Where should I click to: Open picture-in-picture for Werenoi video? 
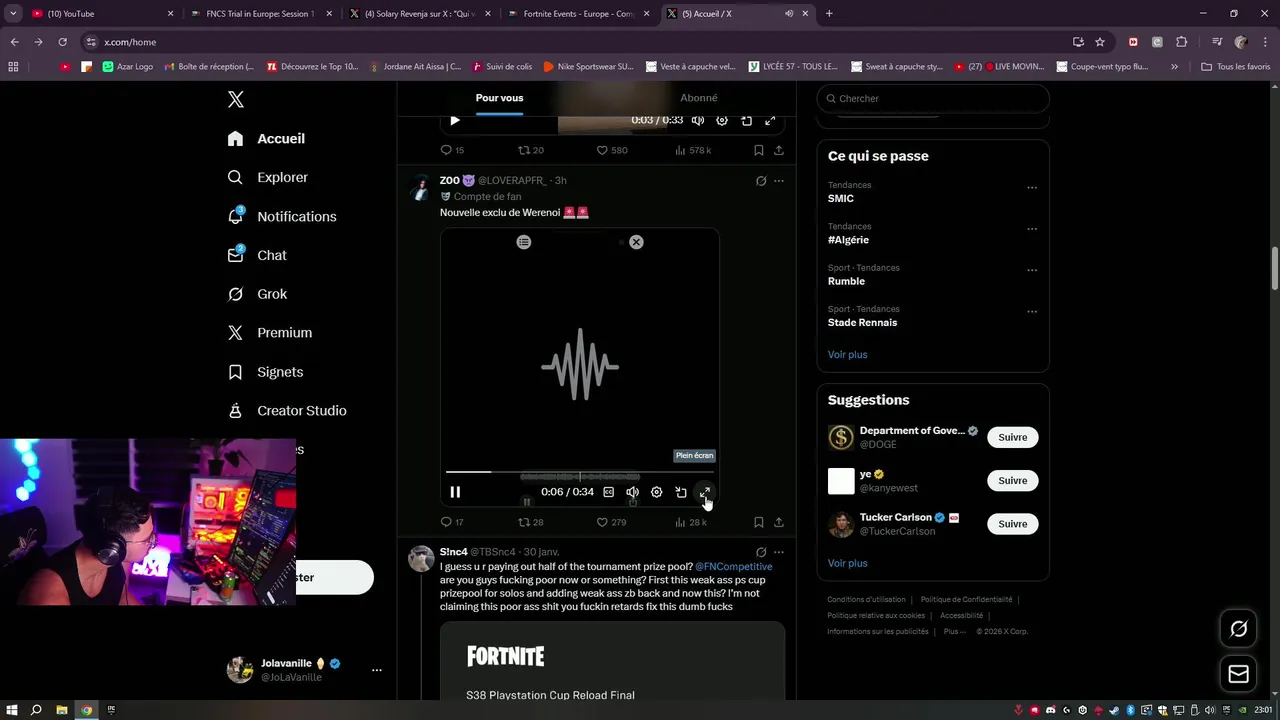pos(681,492)
